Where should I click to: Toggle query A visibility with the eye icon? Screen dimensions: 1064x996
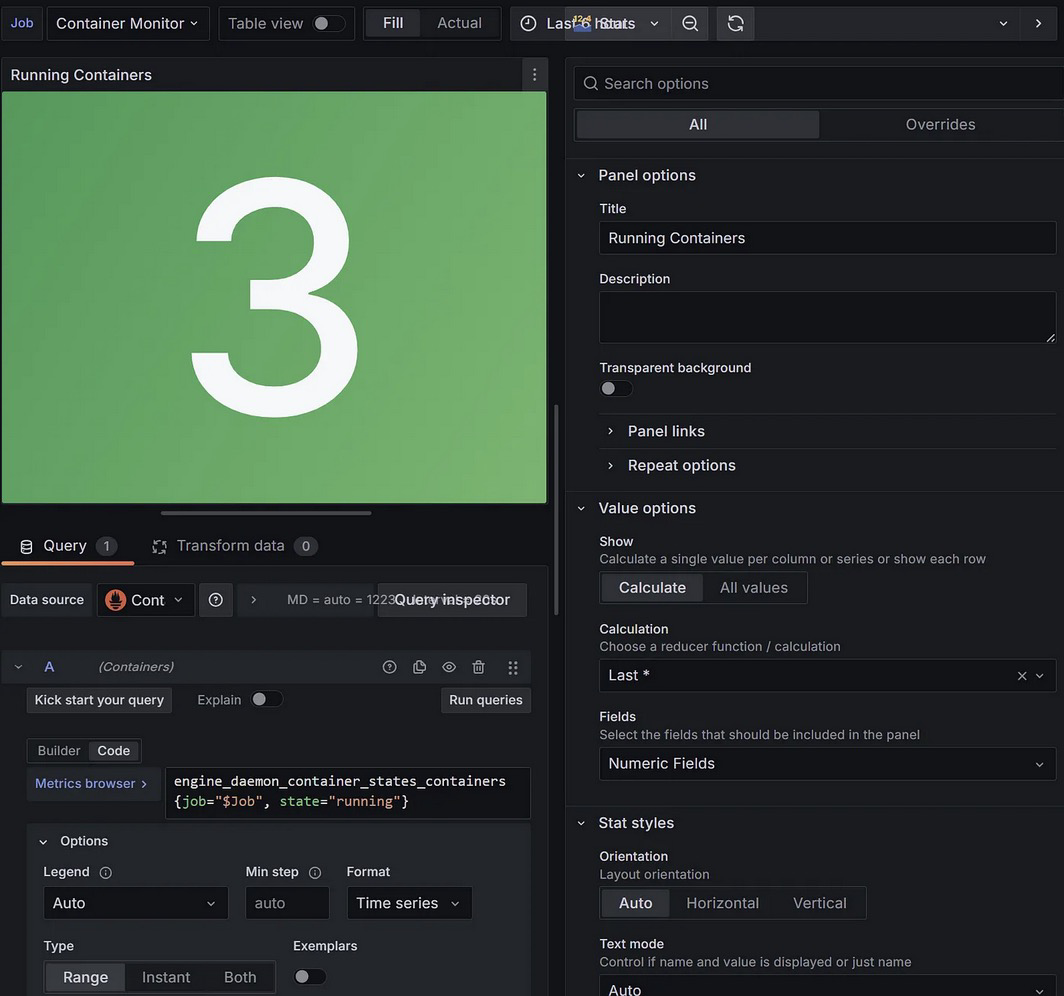pos(449,667)
